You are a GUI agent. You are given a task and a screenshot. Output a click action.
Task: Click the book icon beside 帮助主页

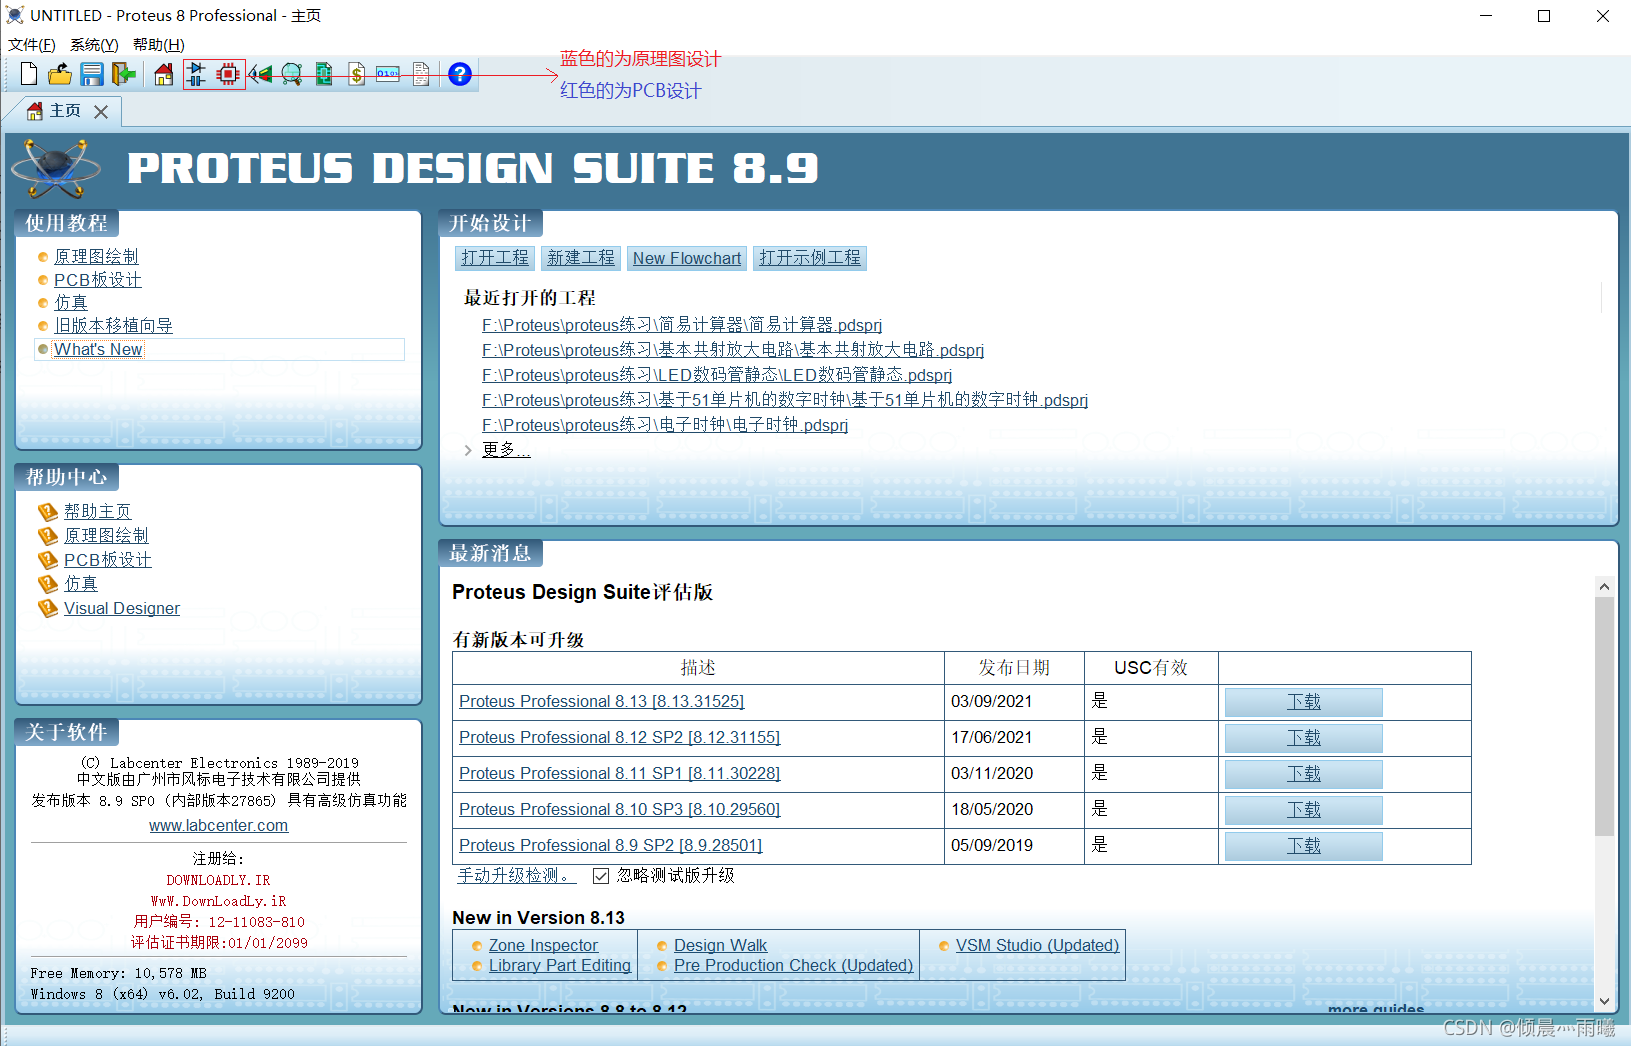pos(47,511)
